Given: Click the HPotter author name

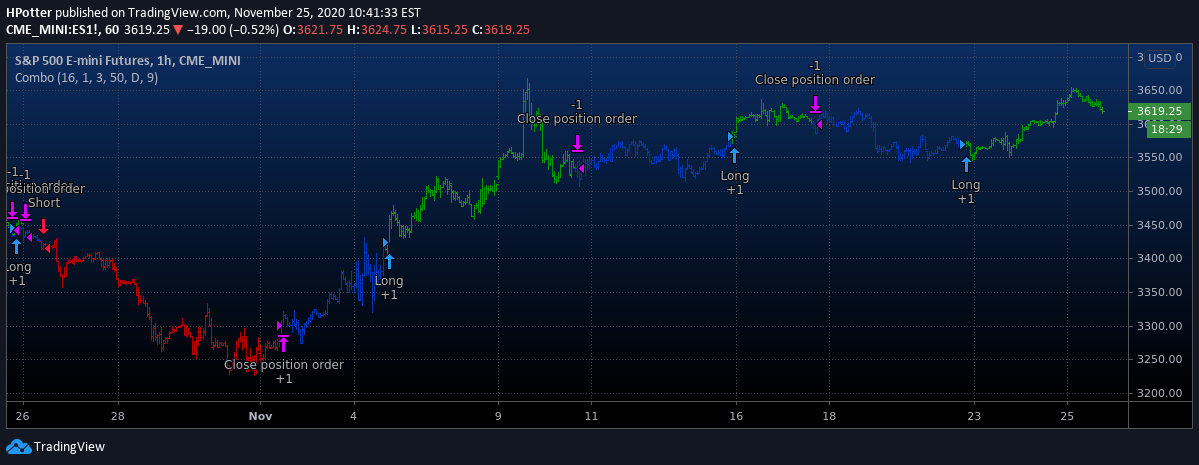Looking at the screenshot, I should point(29,13).
